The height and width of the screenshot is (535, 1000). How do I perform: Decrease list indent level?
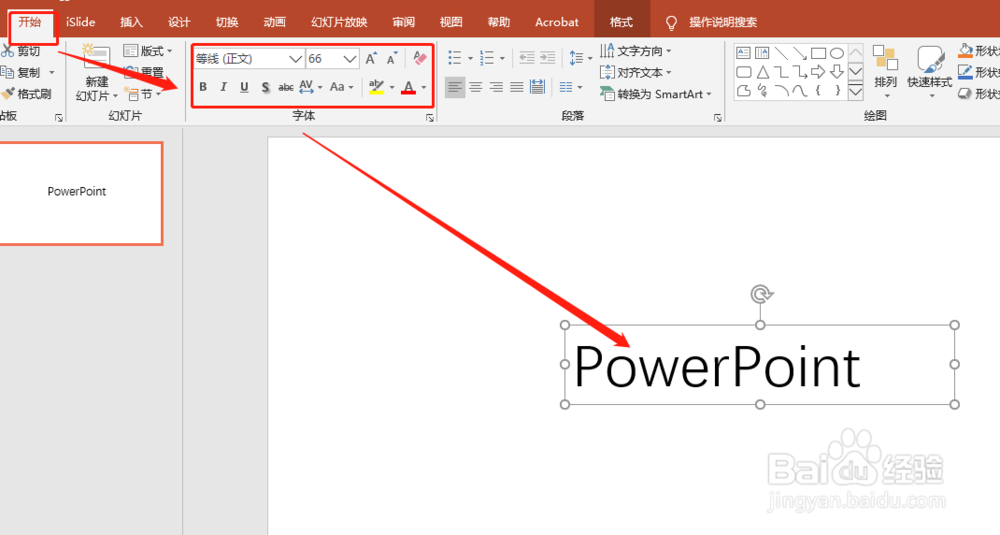coord(527,58)
